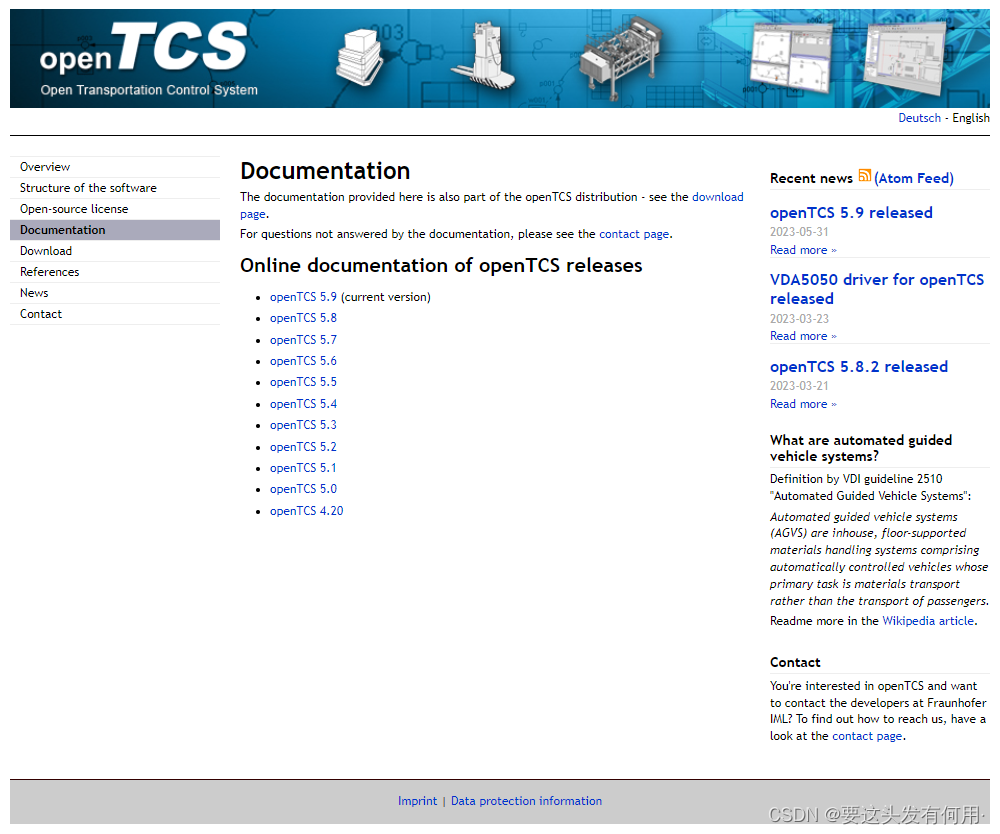Open openTCS 5.9 documentation
This screenshot has width=1000, height=834.
pos(303,297)
